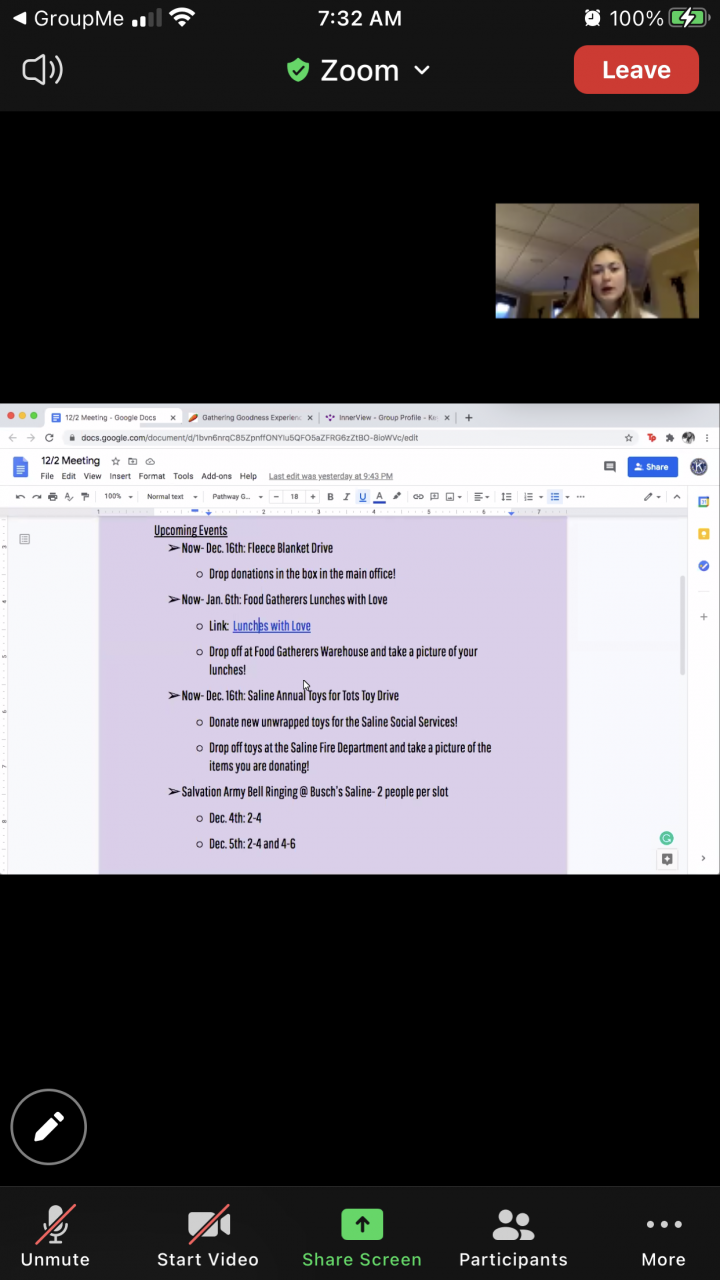Open the Tools menu
The image size is (720, 1280).
coord(183,476)
